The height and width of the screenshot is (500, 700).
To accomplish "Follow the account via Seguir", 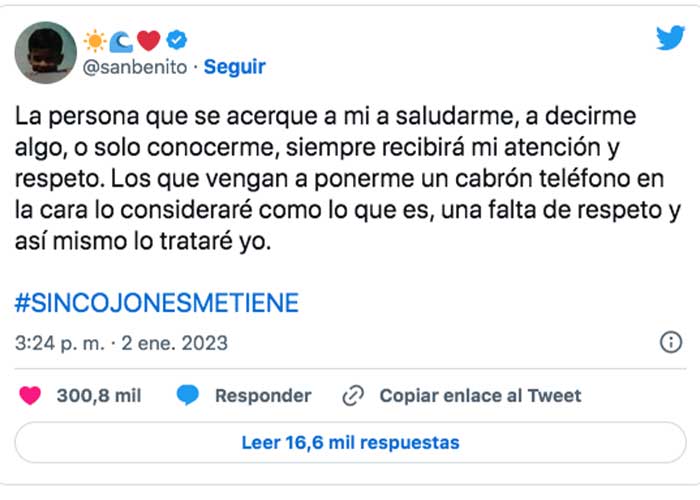I will (235, 67).
